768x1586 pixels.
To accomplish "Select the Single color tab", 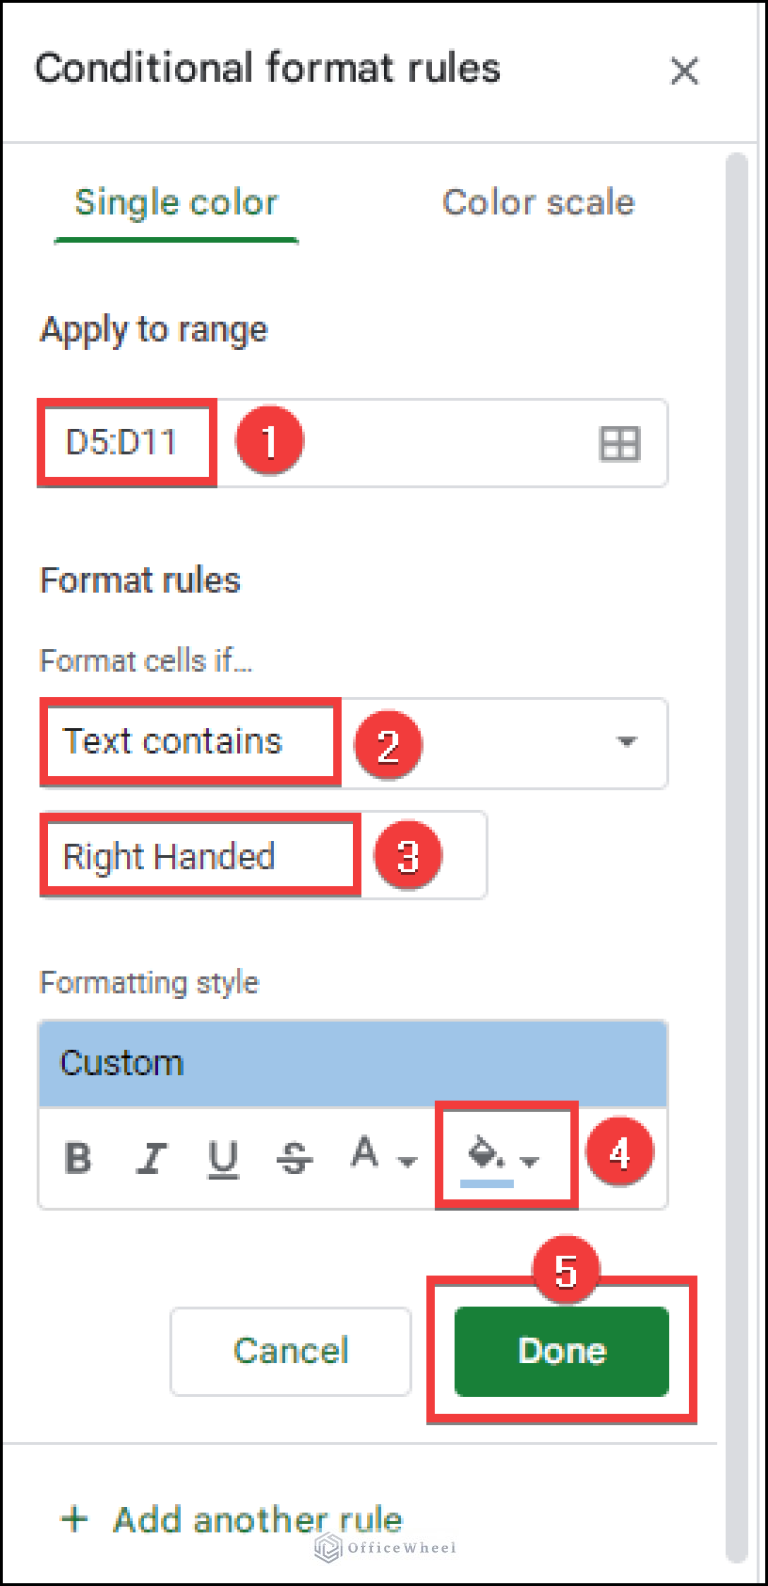I will 175,202.
